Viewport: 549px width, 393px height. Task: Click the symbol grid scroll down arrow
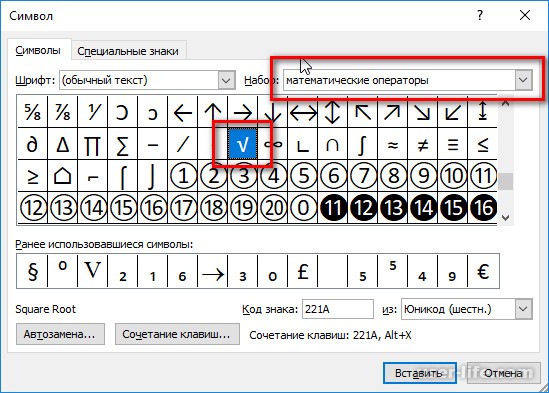pos(505,218)
